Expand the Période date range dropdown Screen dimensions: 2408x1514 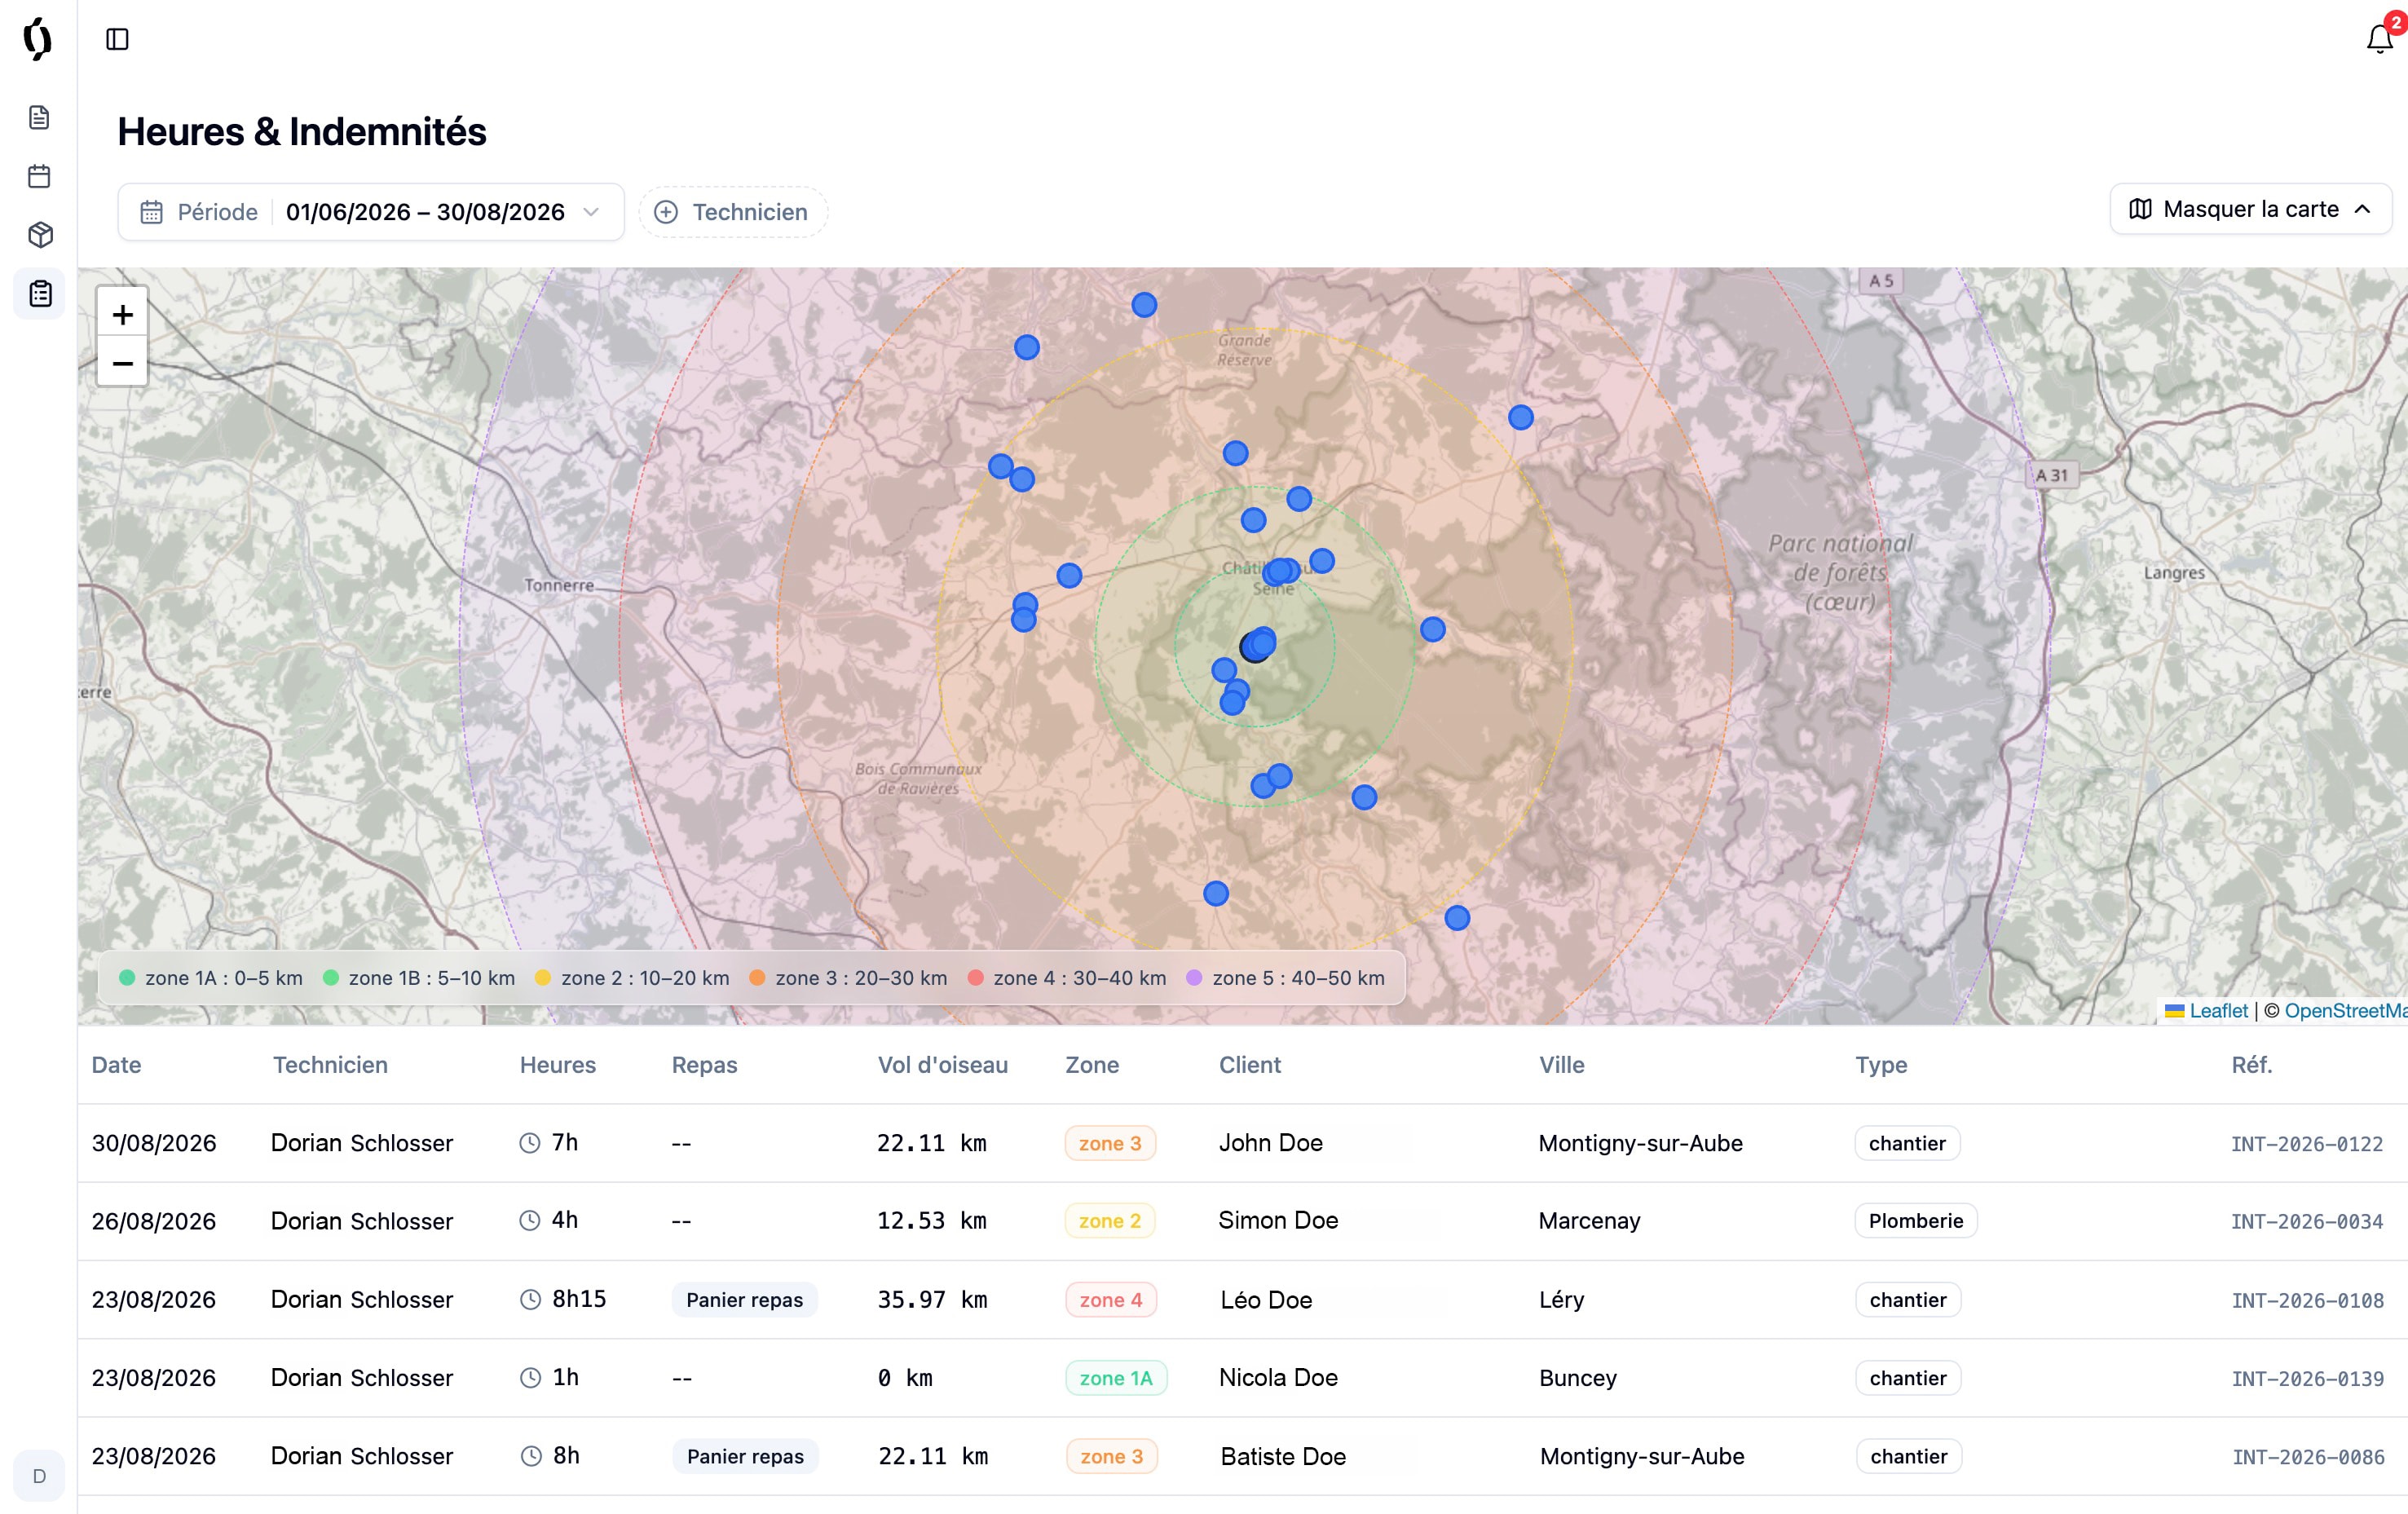[x=371, y=212]
